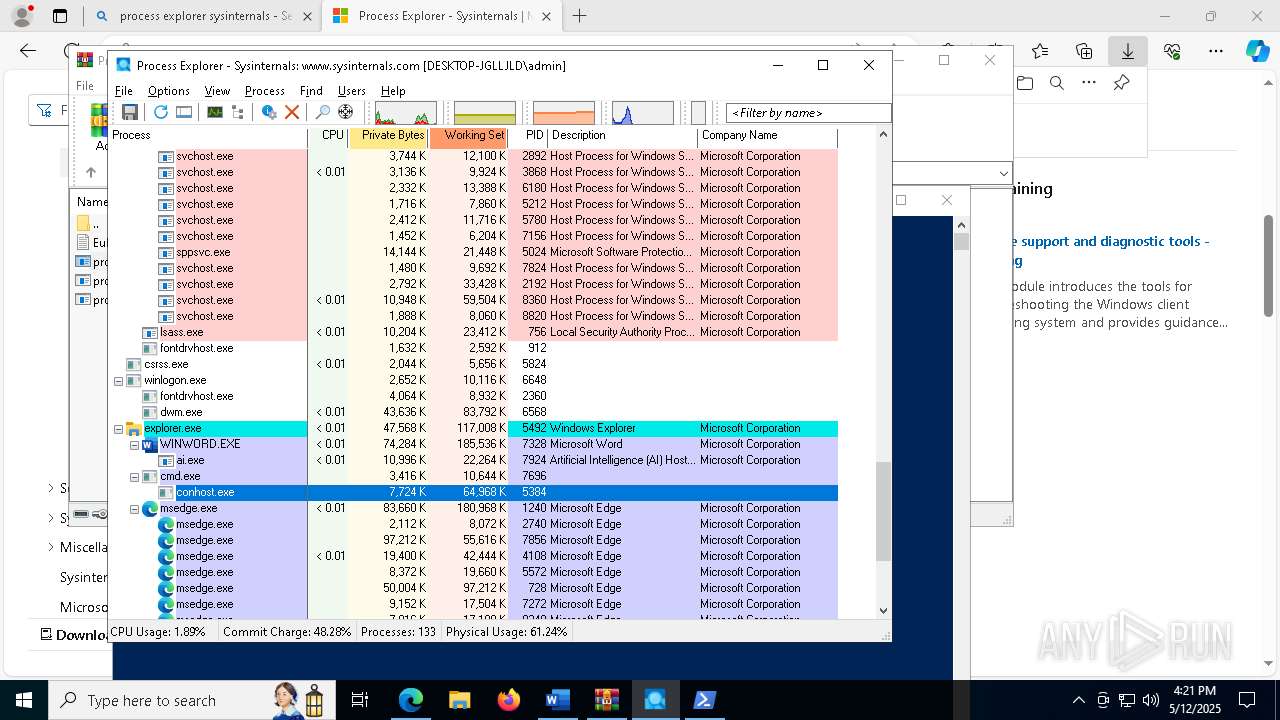Open the Edge Downloads toolbar icon
1280x720 pixels.
click(1128, 51)
